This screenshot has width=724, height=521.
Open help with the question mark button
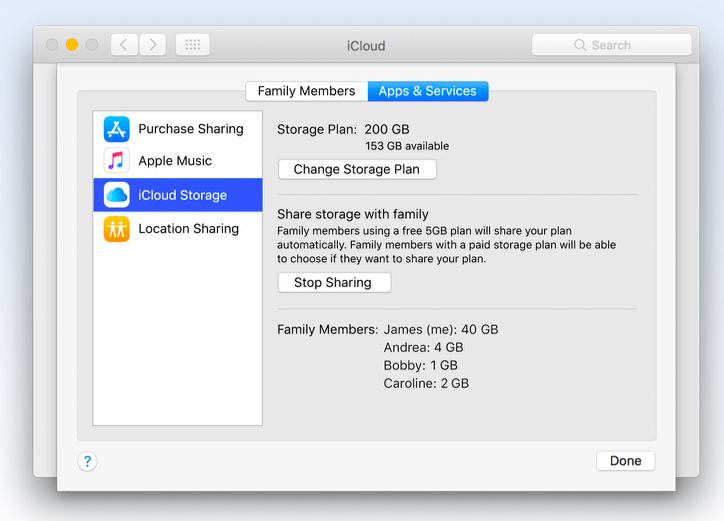tap(87, 461)
